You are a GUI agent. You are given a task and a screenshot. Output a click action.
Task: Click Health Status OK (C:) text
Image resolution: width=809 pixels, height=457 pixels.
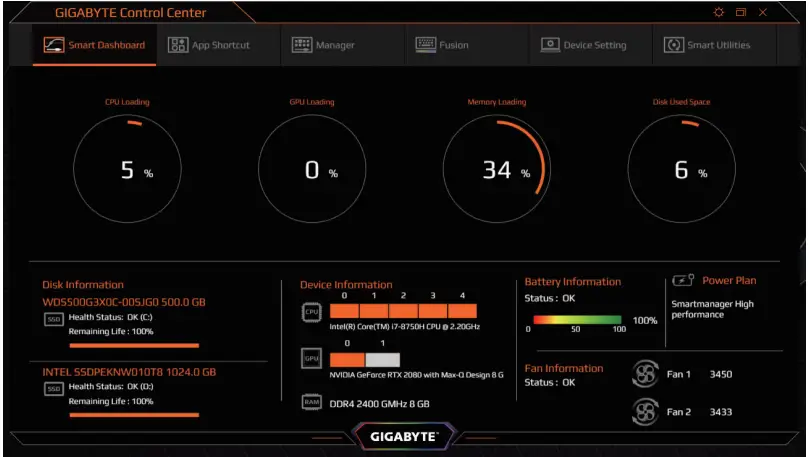(x=110, y=317)
